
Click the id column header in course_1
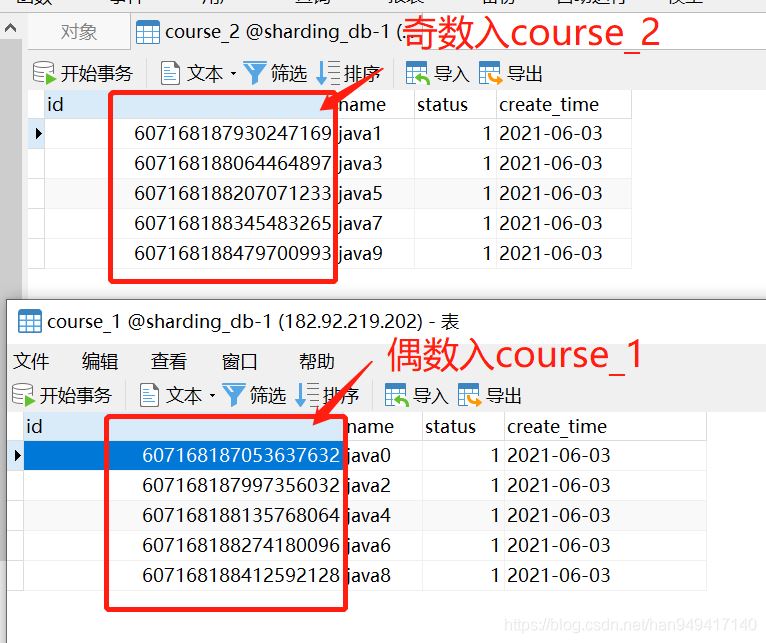[x=184, y=426]
